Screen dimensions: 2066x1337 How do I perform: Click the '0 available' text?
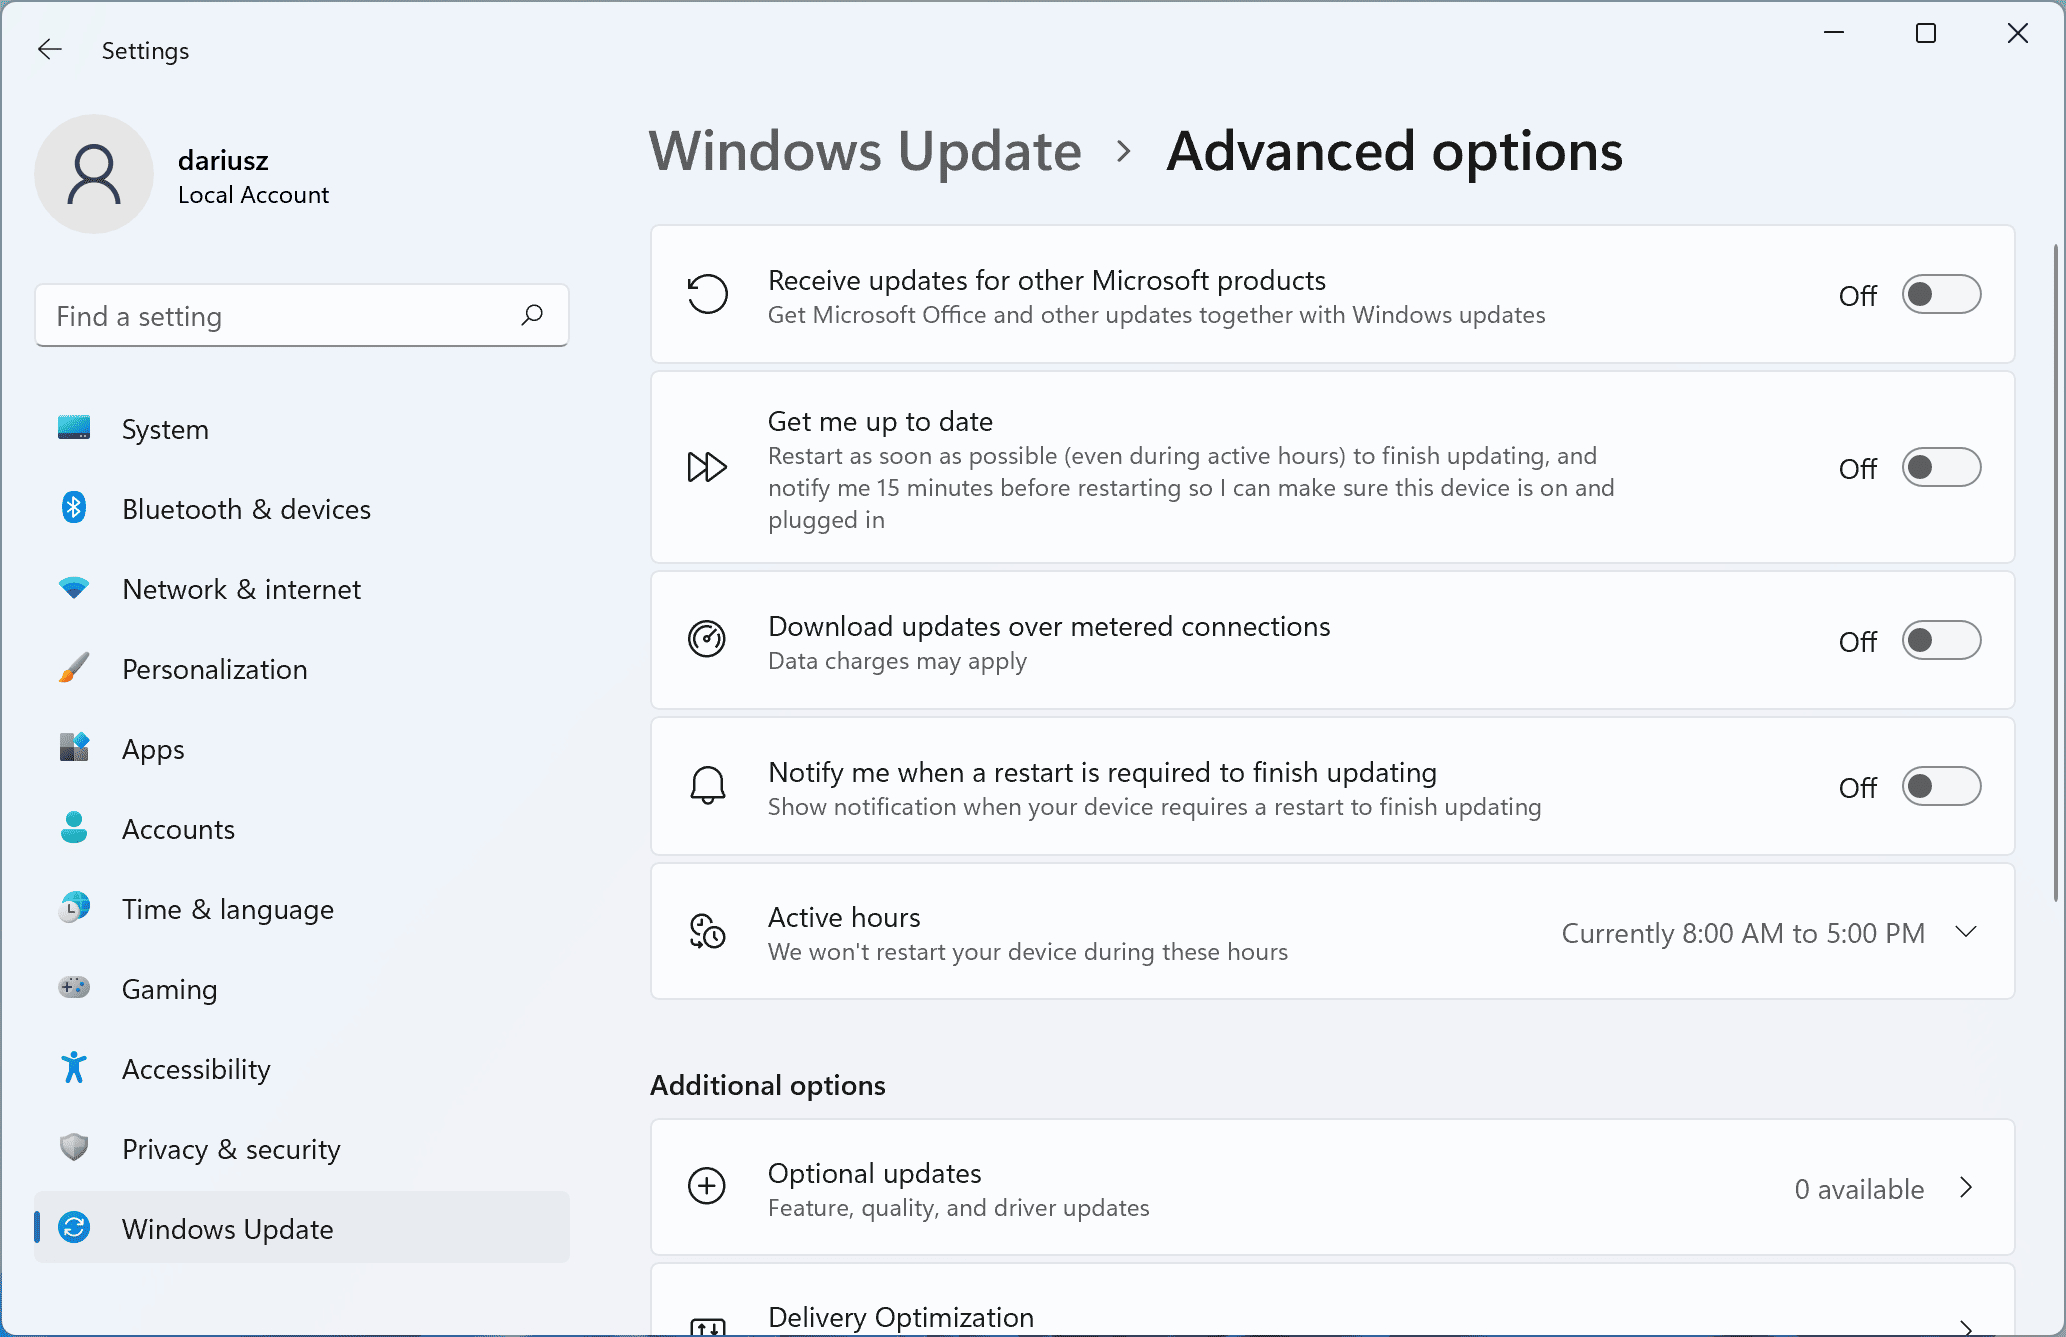pos(1859,1189)
